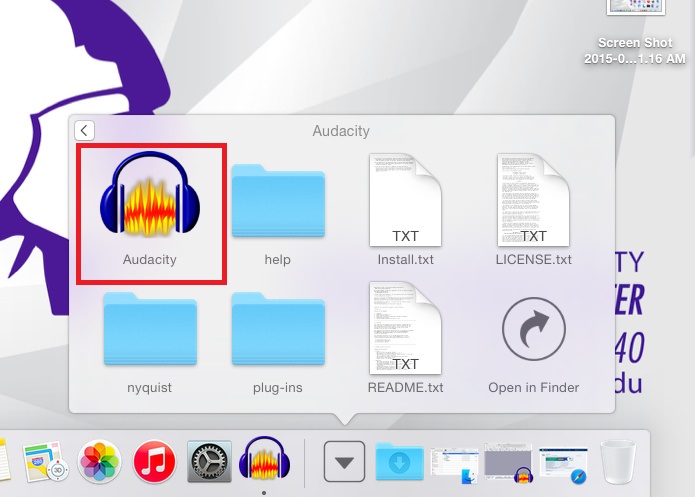The height and width of the screenshot is (497, 695).
Task: Expand the Downloads folder stack in the Dock
Action: tap(399, 461)
